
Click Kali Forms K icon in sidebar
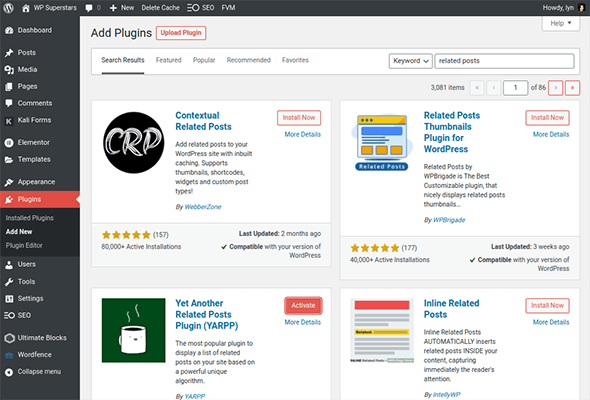coord(9,120)
